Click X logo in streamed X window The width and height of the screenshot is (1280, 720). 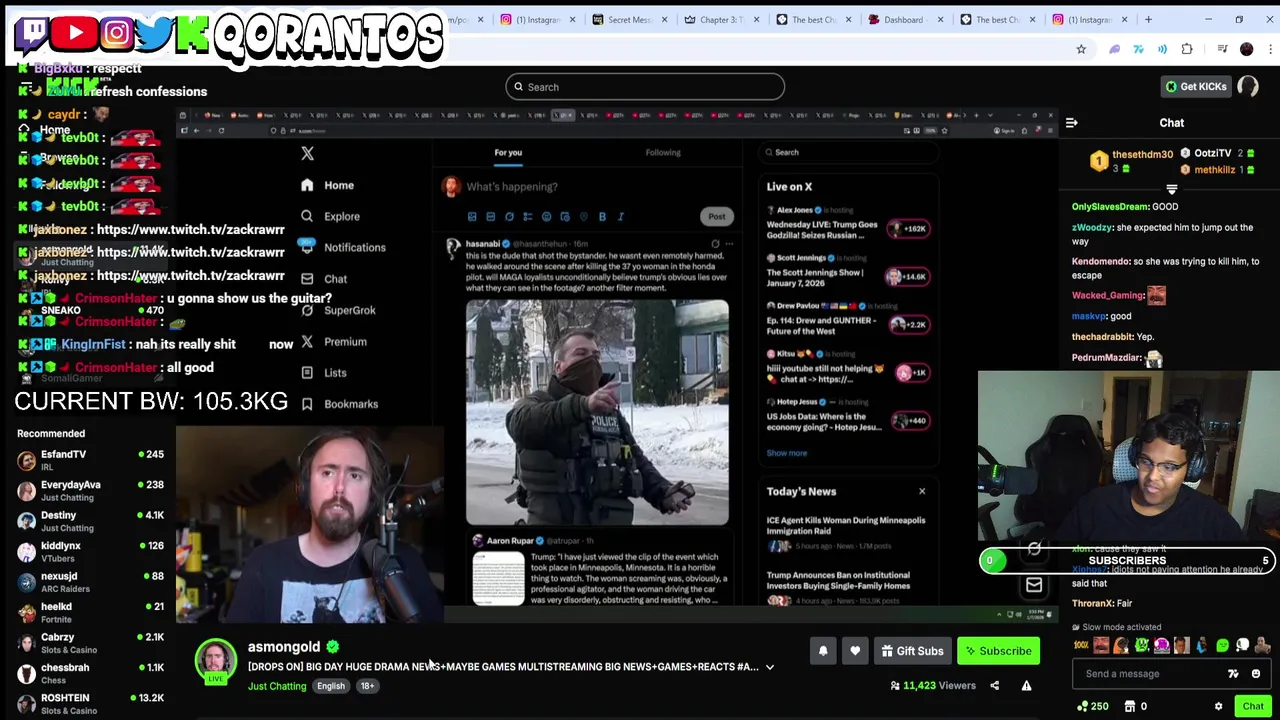click(307, 153)
